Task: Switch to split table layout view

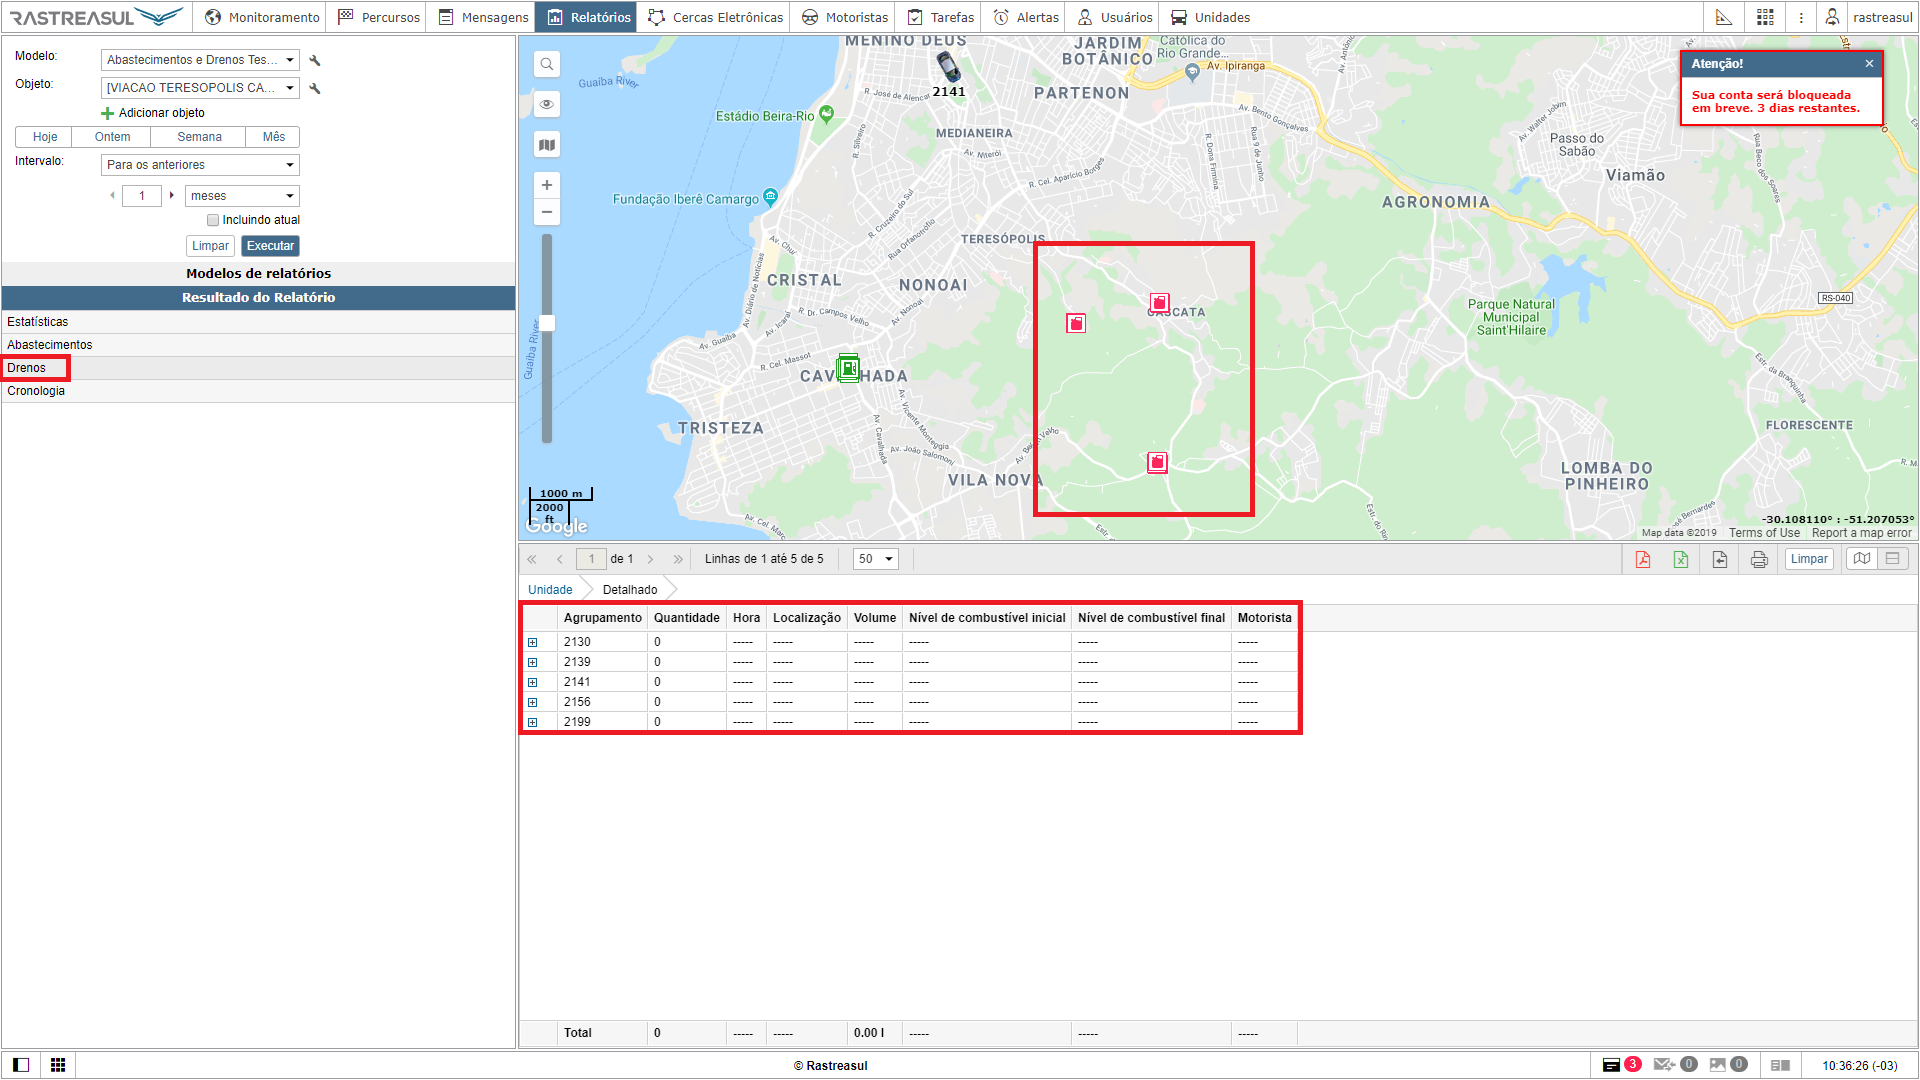Action: pyautogui.click(x=1892, y=559)
